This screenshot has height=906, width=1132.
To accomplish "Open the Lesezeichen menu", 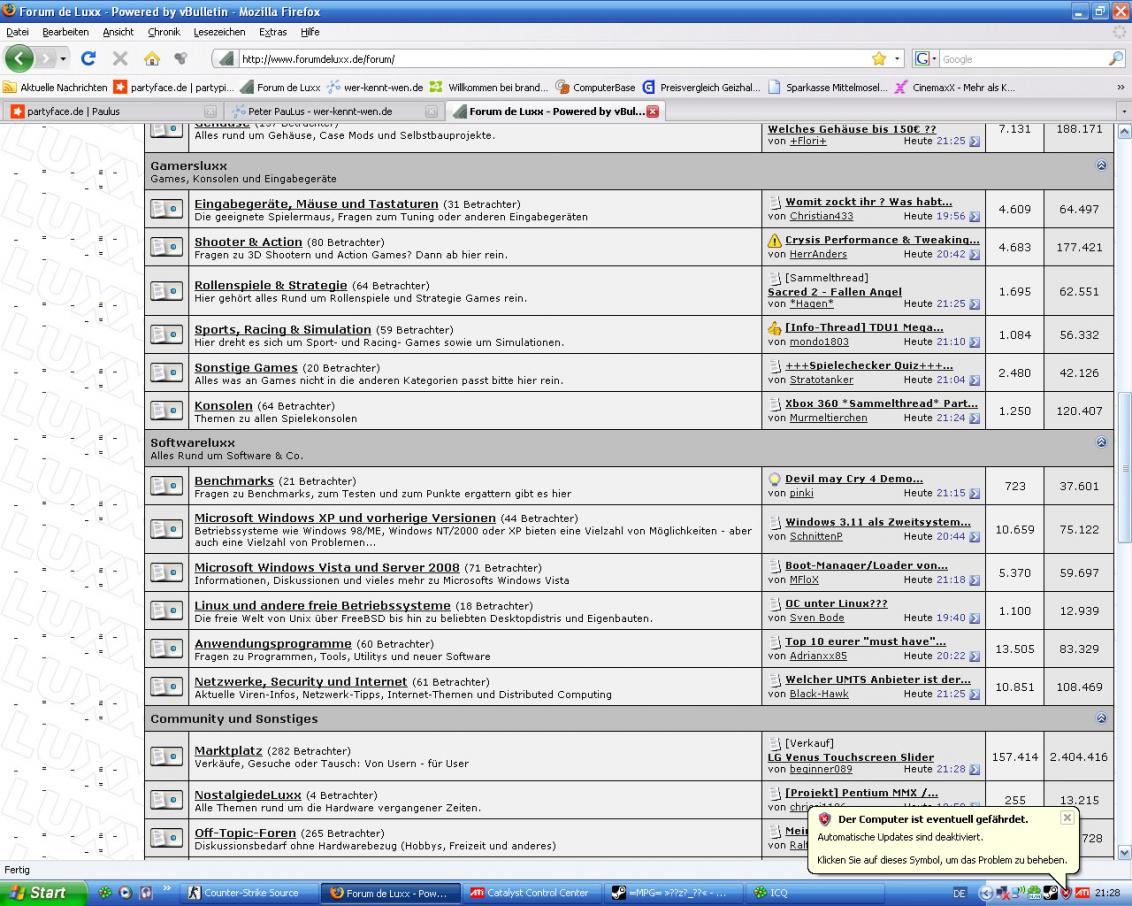I will coord(219,32).
